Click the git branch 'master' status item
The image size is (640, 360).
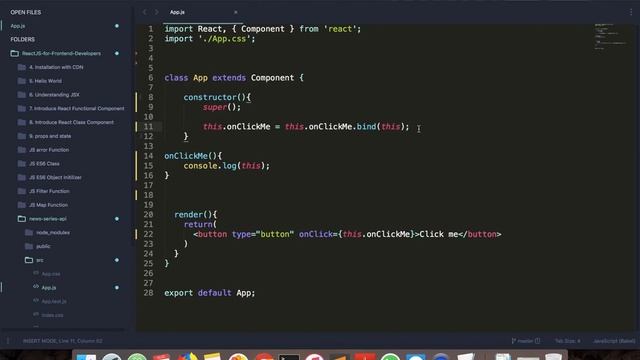526,341
